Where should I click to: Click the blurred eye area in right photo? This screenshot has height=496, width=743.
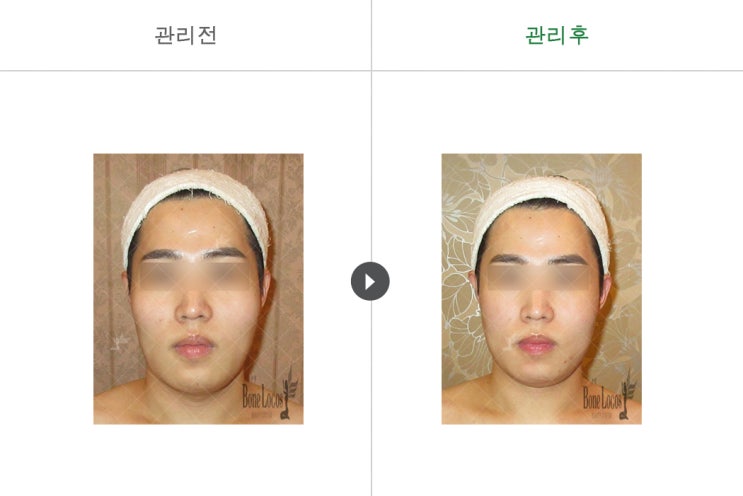(x=539, y=277)
